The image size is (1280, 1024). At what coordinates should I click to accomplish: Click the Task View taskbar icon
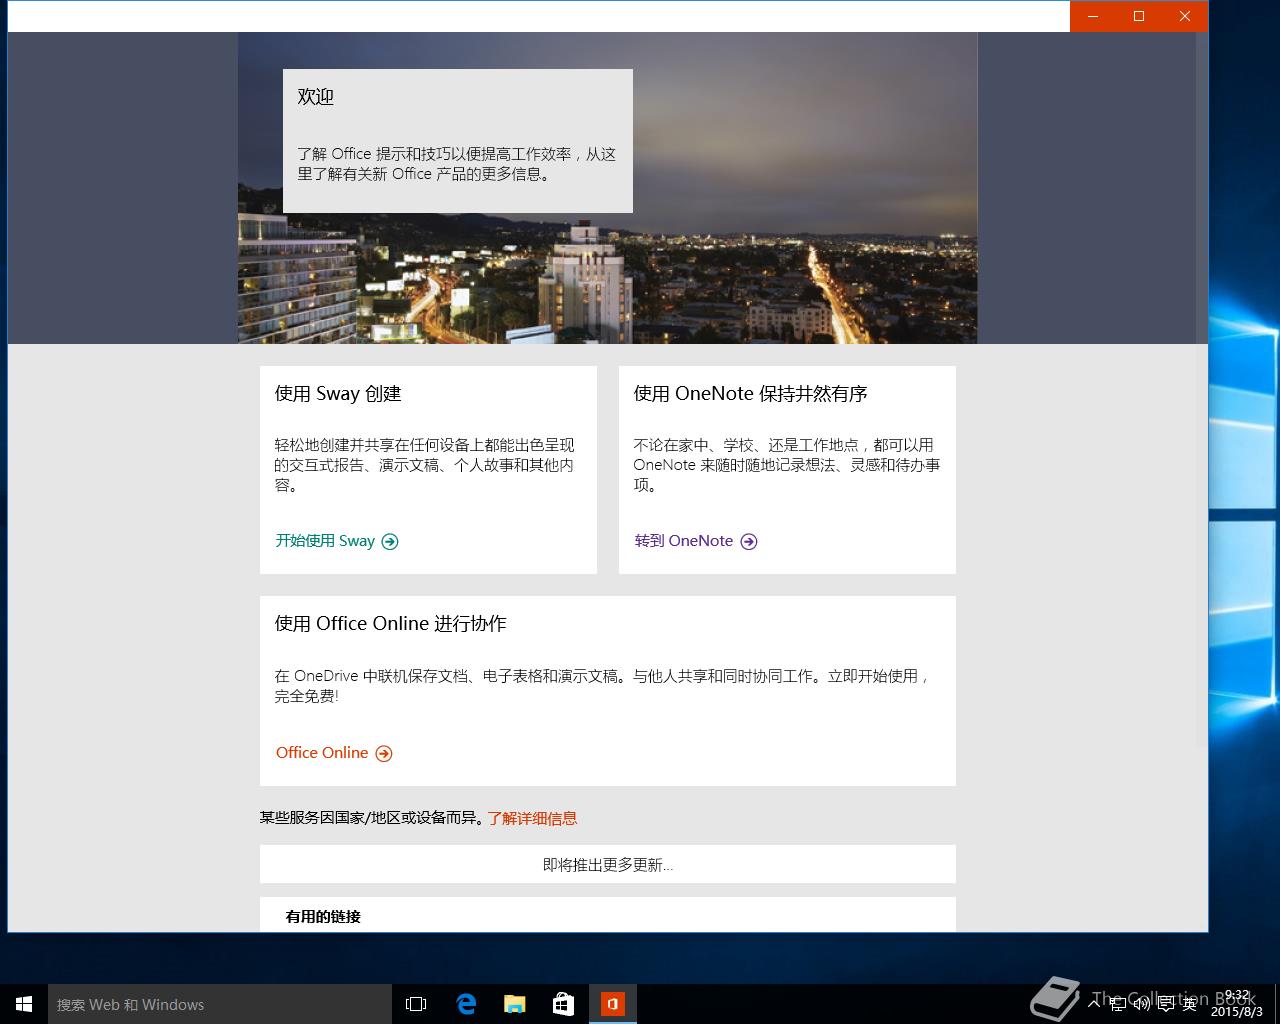pyautogui.click(x=416, y=1004)
